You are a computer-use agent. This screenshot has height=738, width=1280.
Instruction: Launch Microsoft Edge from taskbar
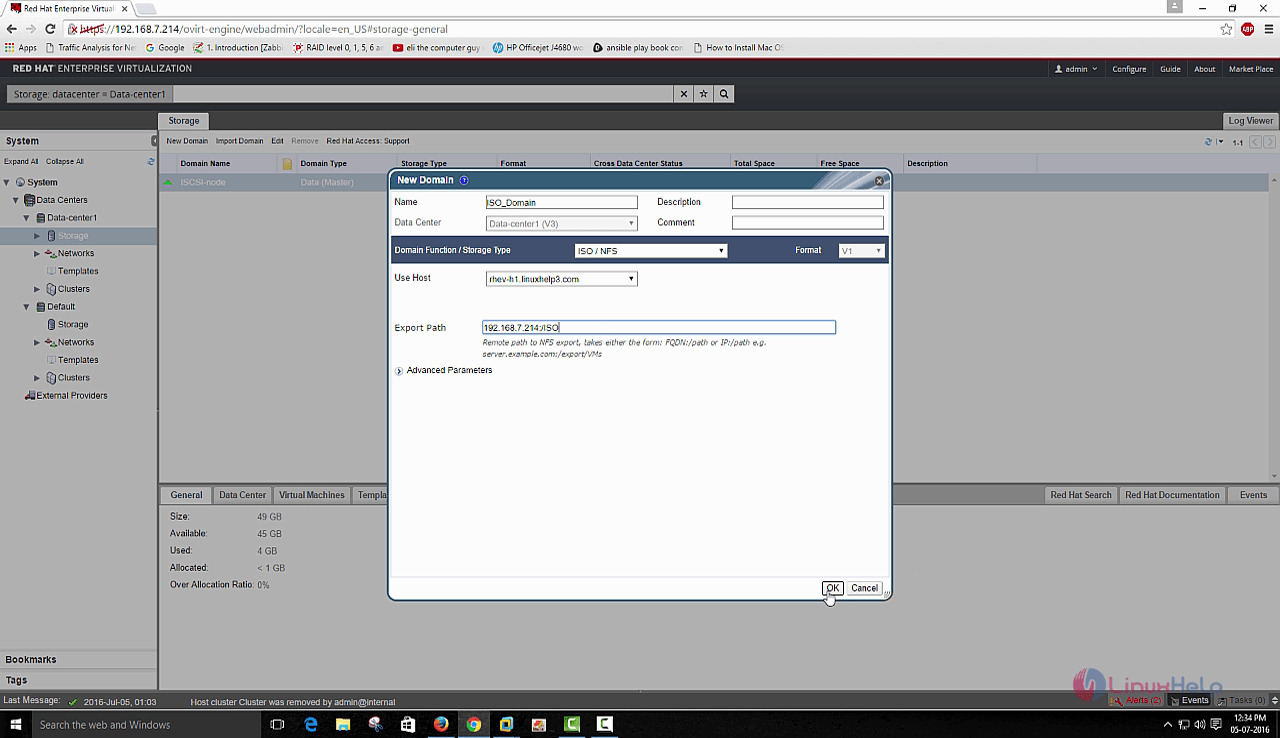click(x=311, y=724)
